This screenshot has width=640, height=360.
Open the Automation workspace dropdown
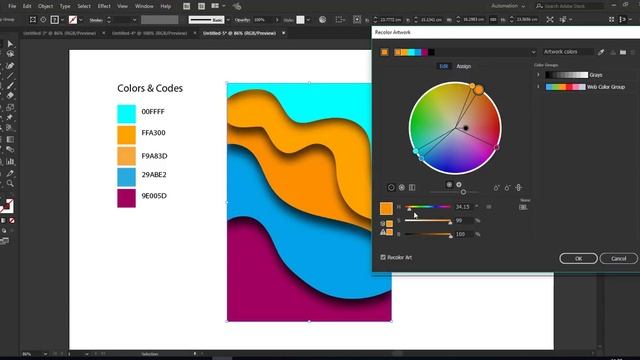(508, 6)
